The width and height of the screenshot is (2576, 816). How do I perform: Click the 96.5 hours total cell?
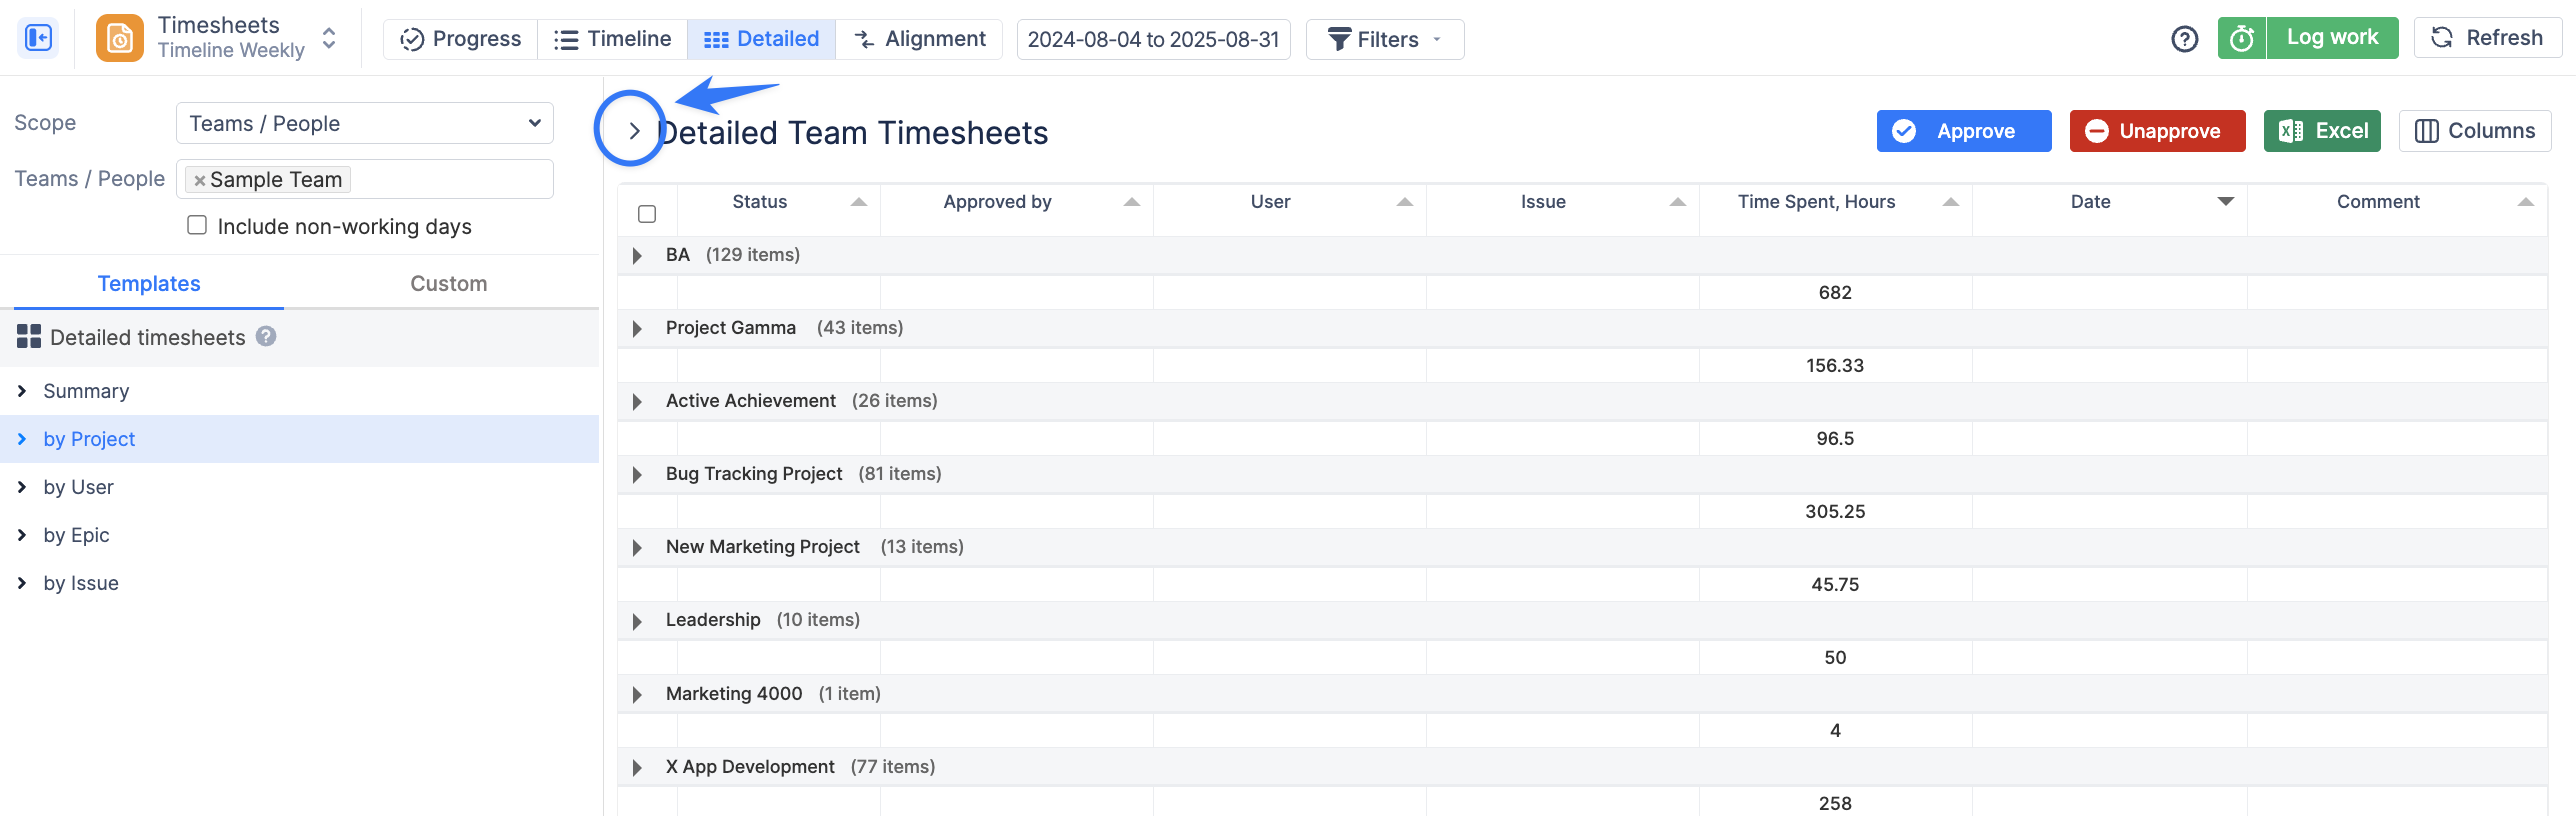pyautogui.click(x=1835, y=438)
